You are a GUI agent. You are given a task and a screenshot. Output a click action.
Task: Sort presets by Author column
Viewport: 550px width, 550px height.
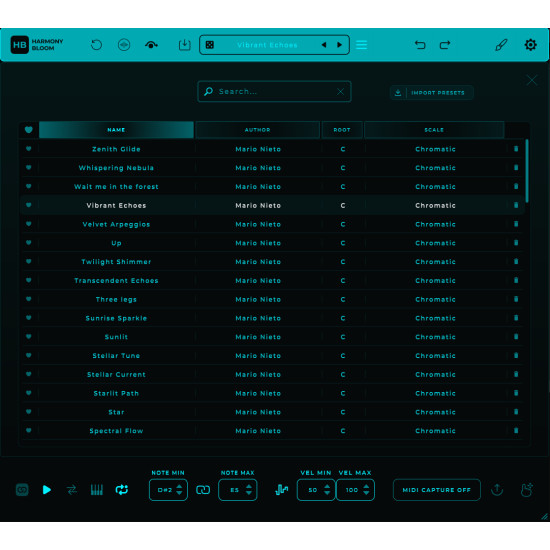coord(257,130)
